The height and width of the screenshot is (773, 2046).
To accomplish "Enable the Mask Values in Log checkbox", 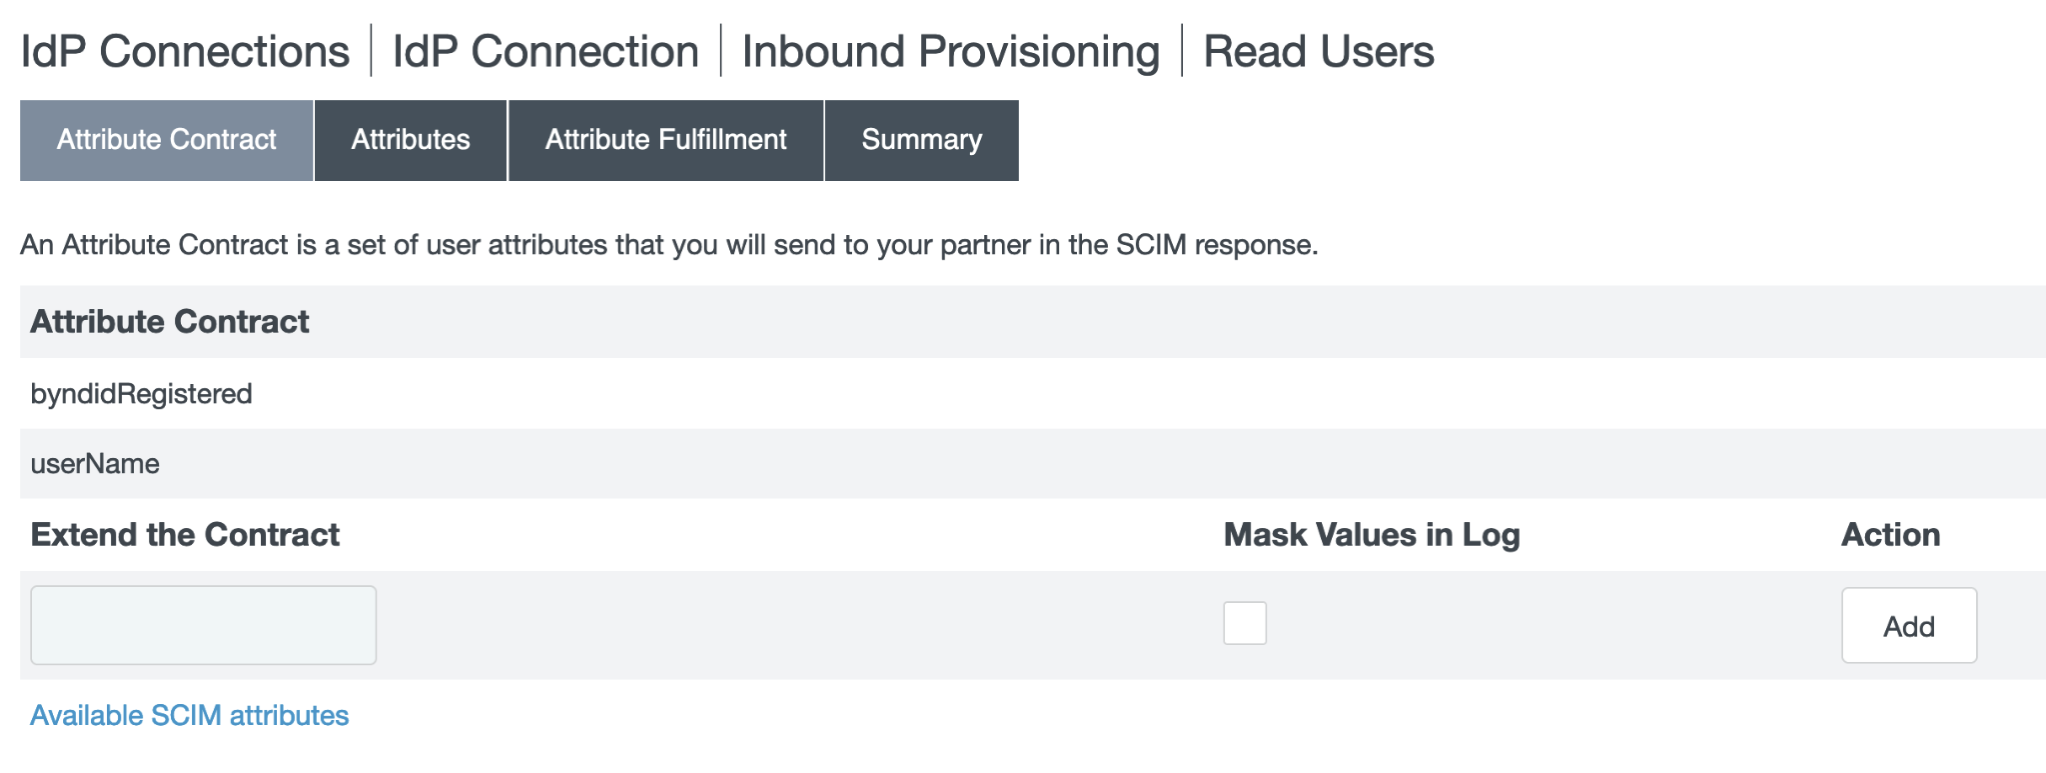I will pos(1244,623).
